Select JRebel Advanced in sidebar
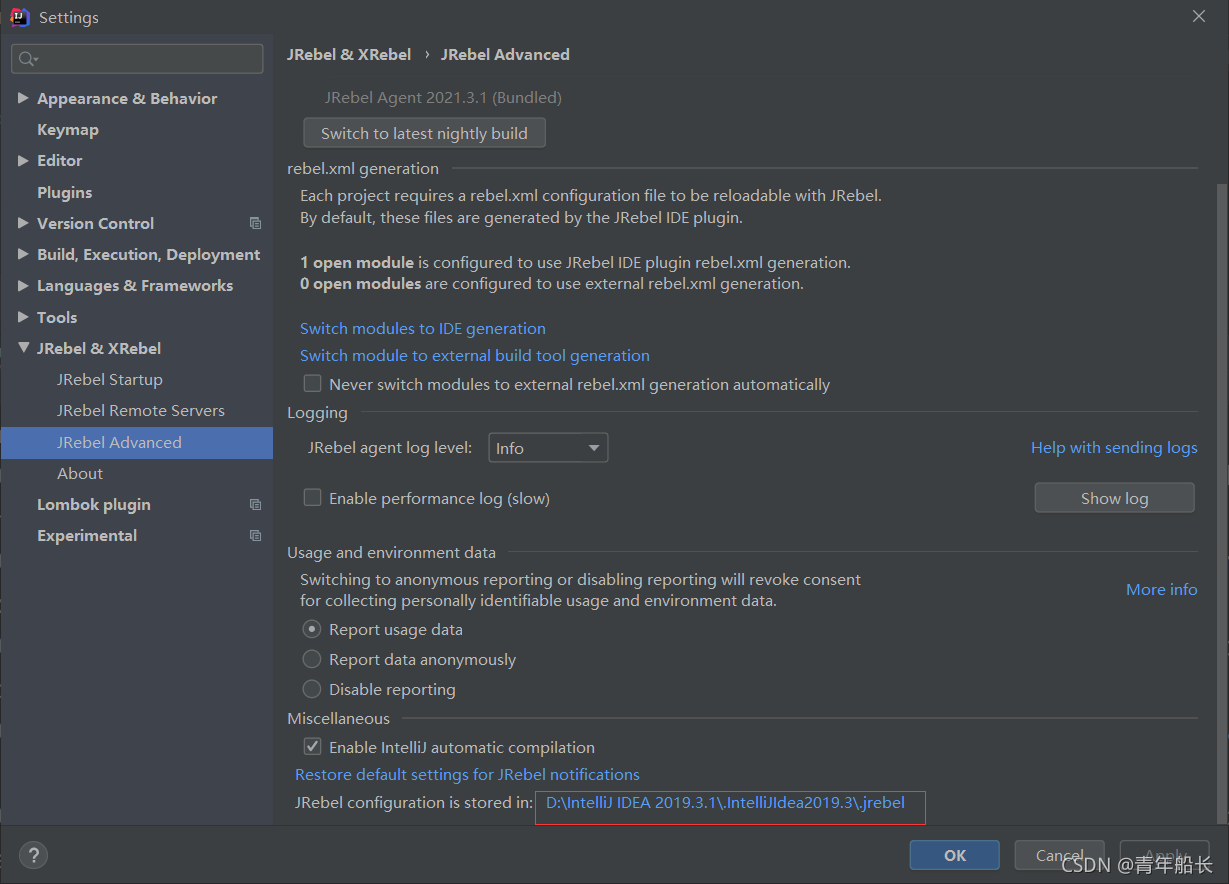Viewport: 1229px width, 884px height. [136, 442]
